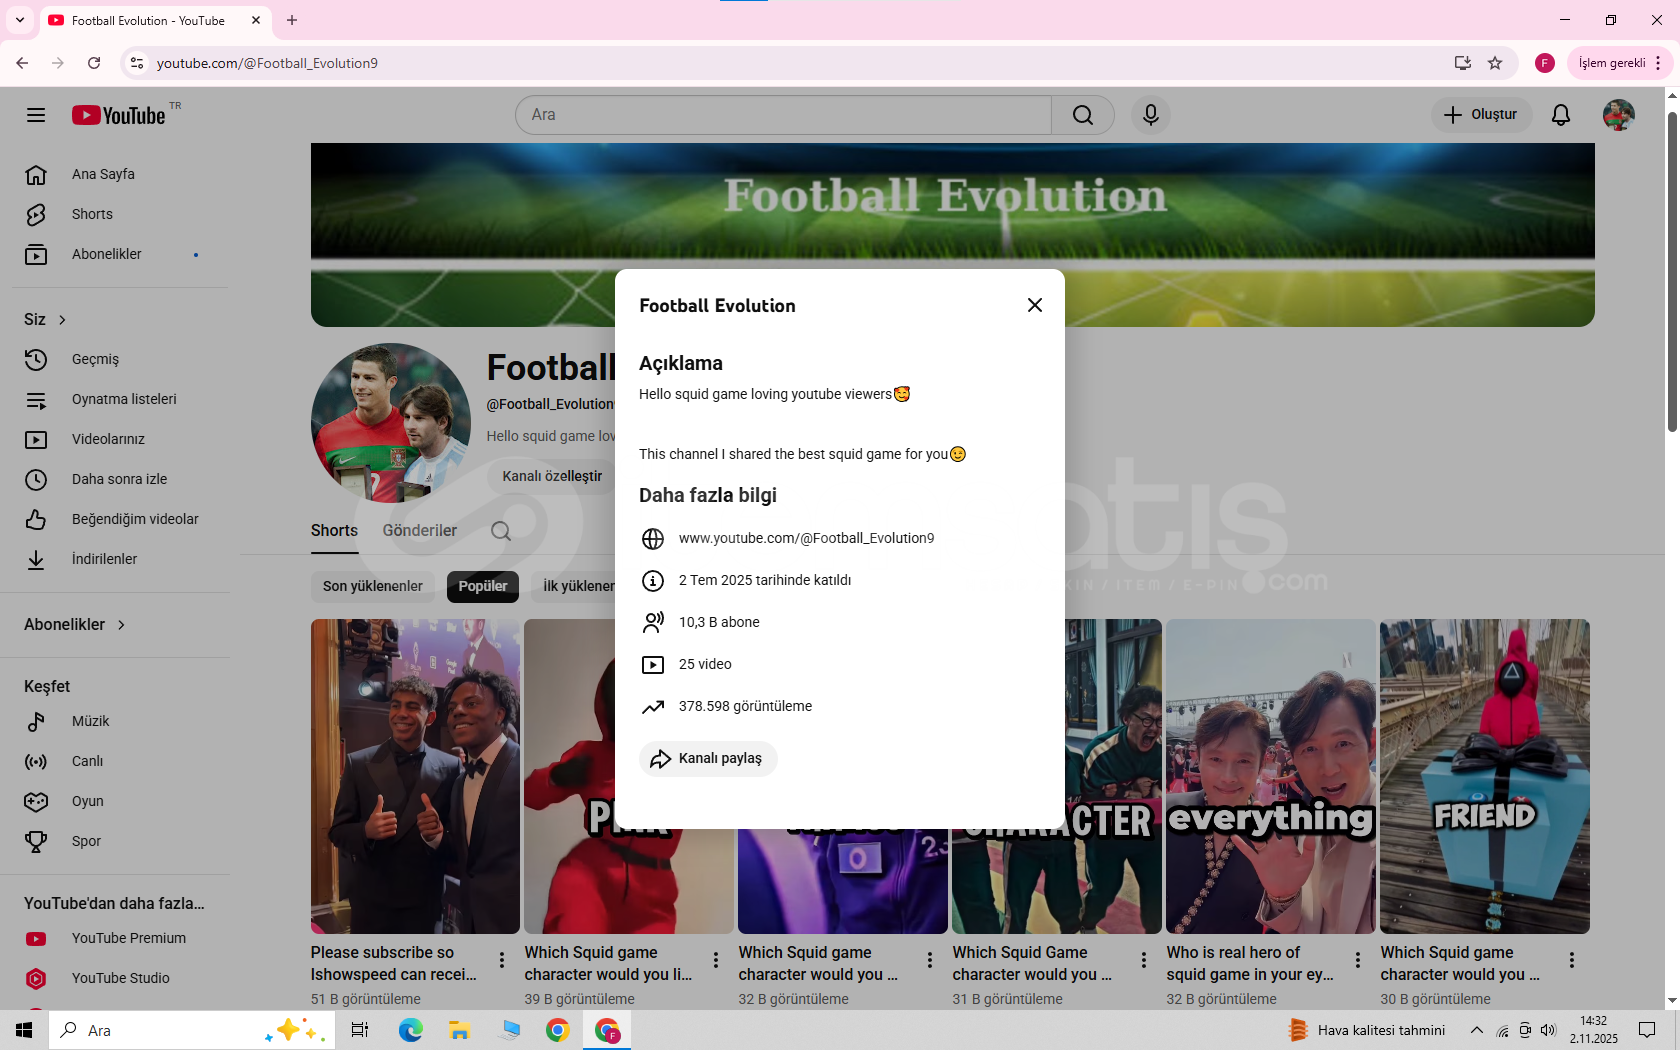Search within channel using magnifier icon
1680x1050 pixels.
tap(501, 531)
